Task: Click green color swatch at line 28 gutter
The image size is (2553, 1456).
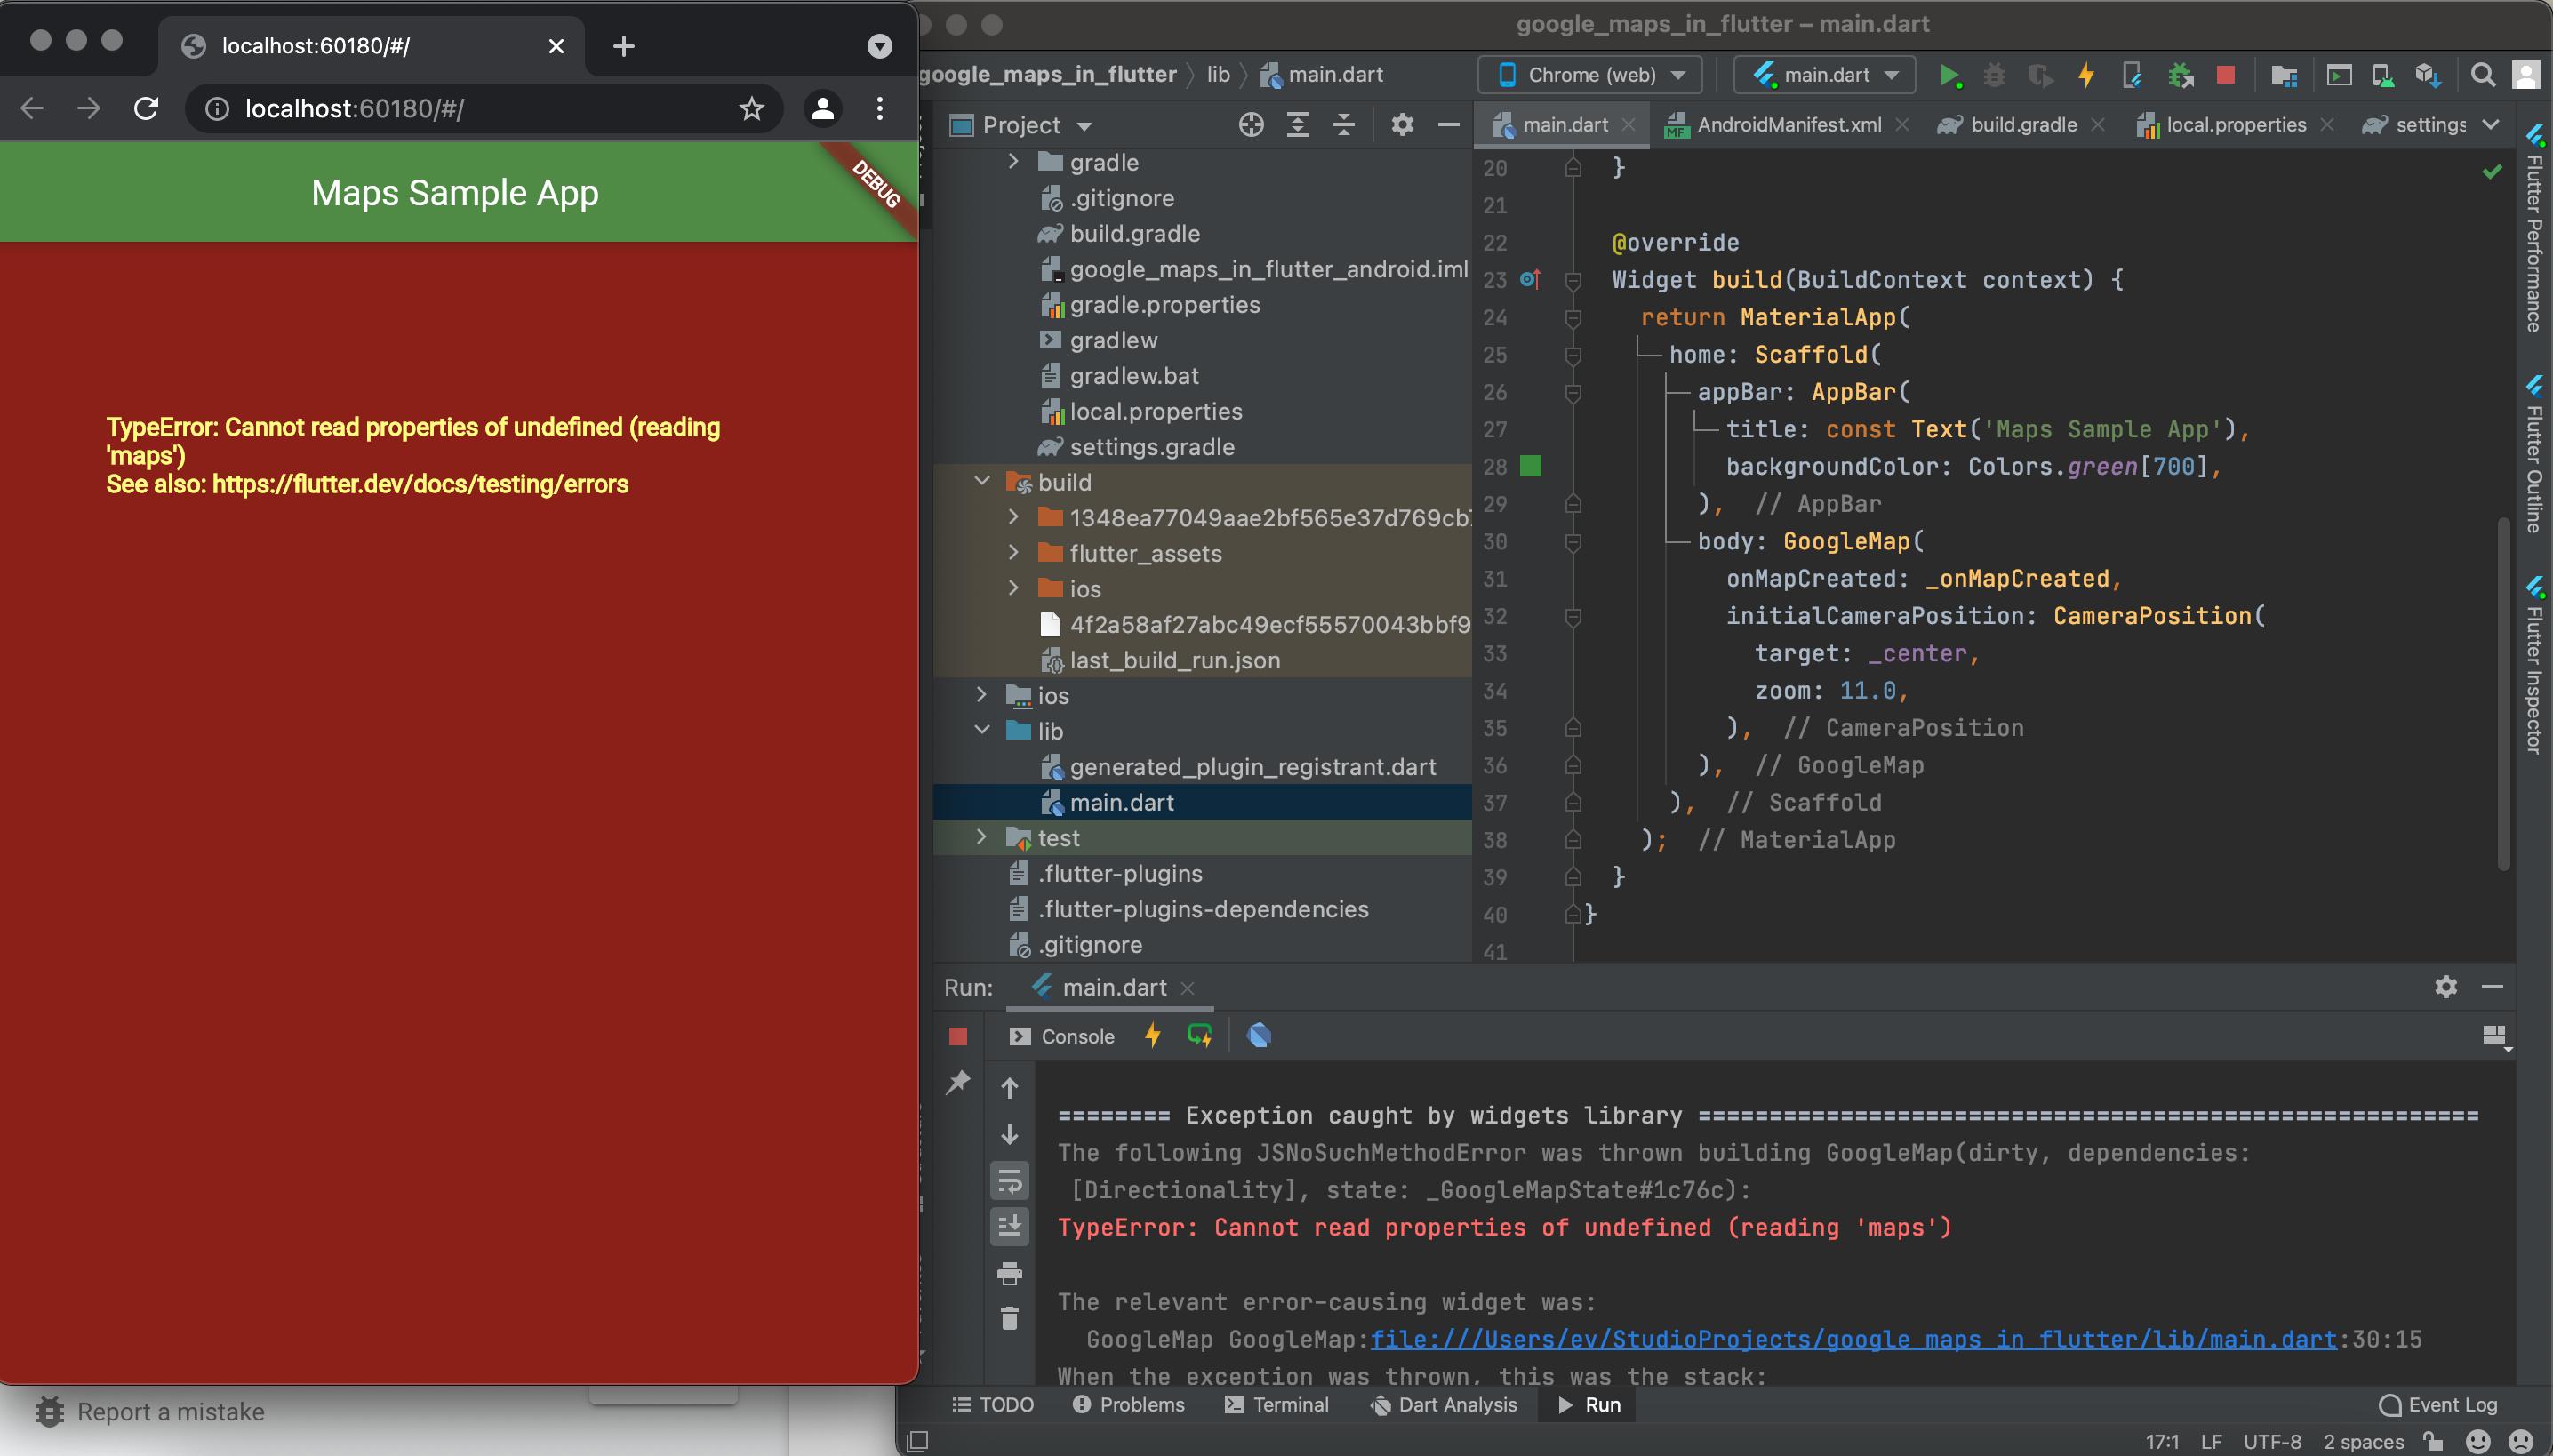Action: [1530, 466]
